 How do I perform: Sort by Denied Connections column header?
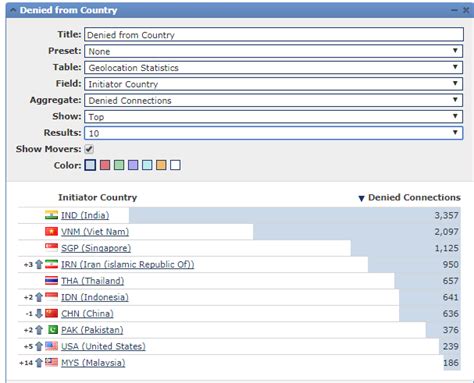[414, 197]
